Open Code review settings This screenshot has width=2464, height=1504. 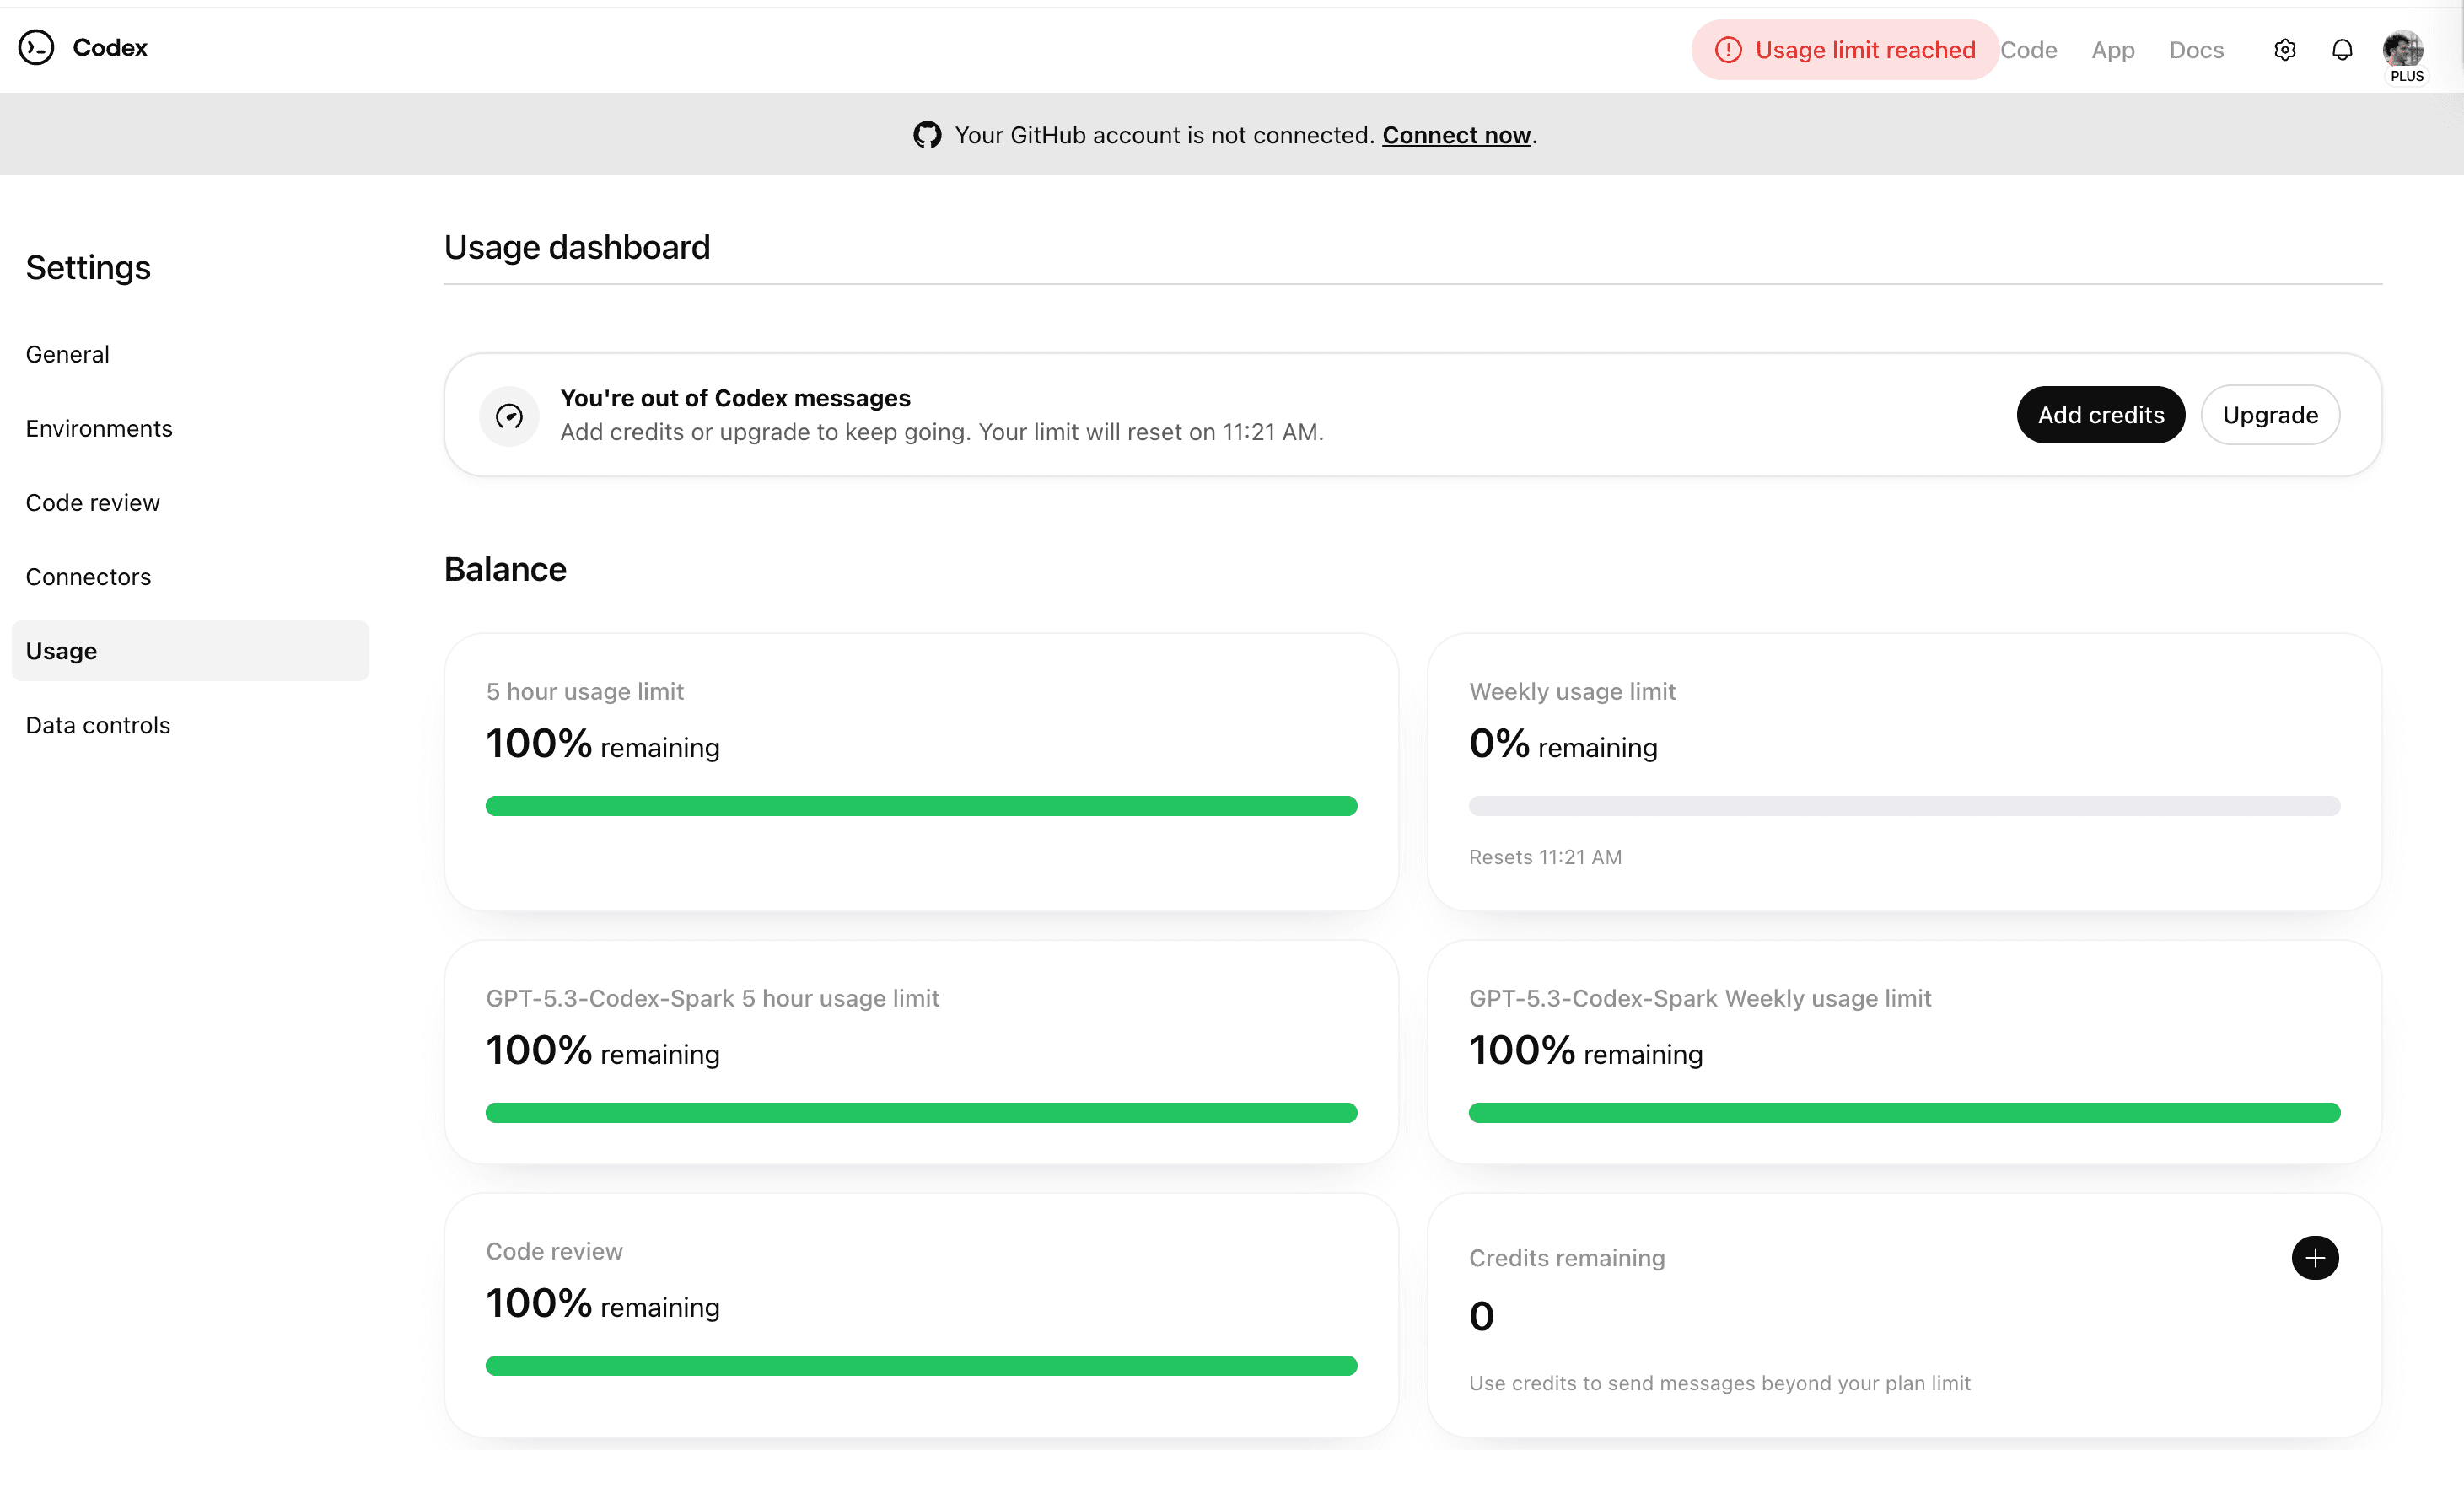(x=92, y=502)
